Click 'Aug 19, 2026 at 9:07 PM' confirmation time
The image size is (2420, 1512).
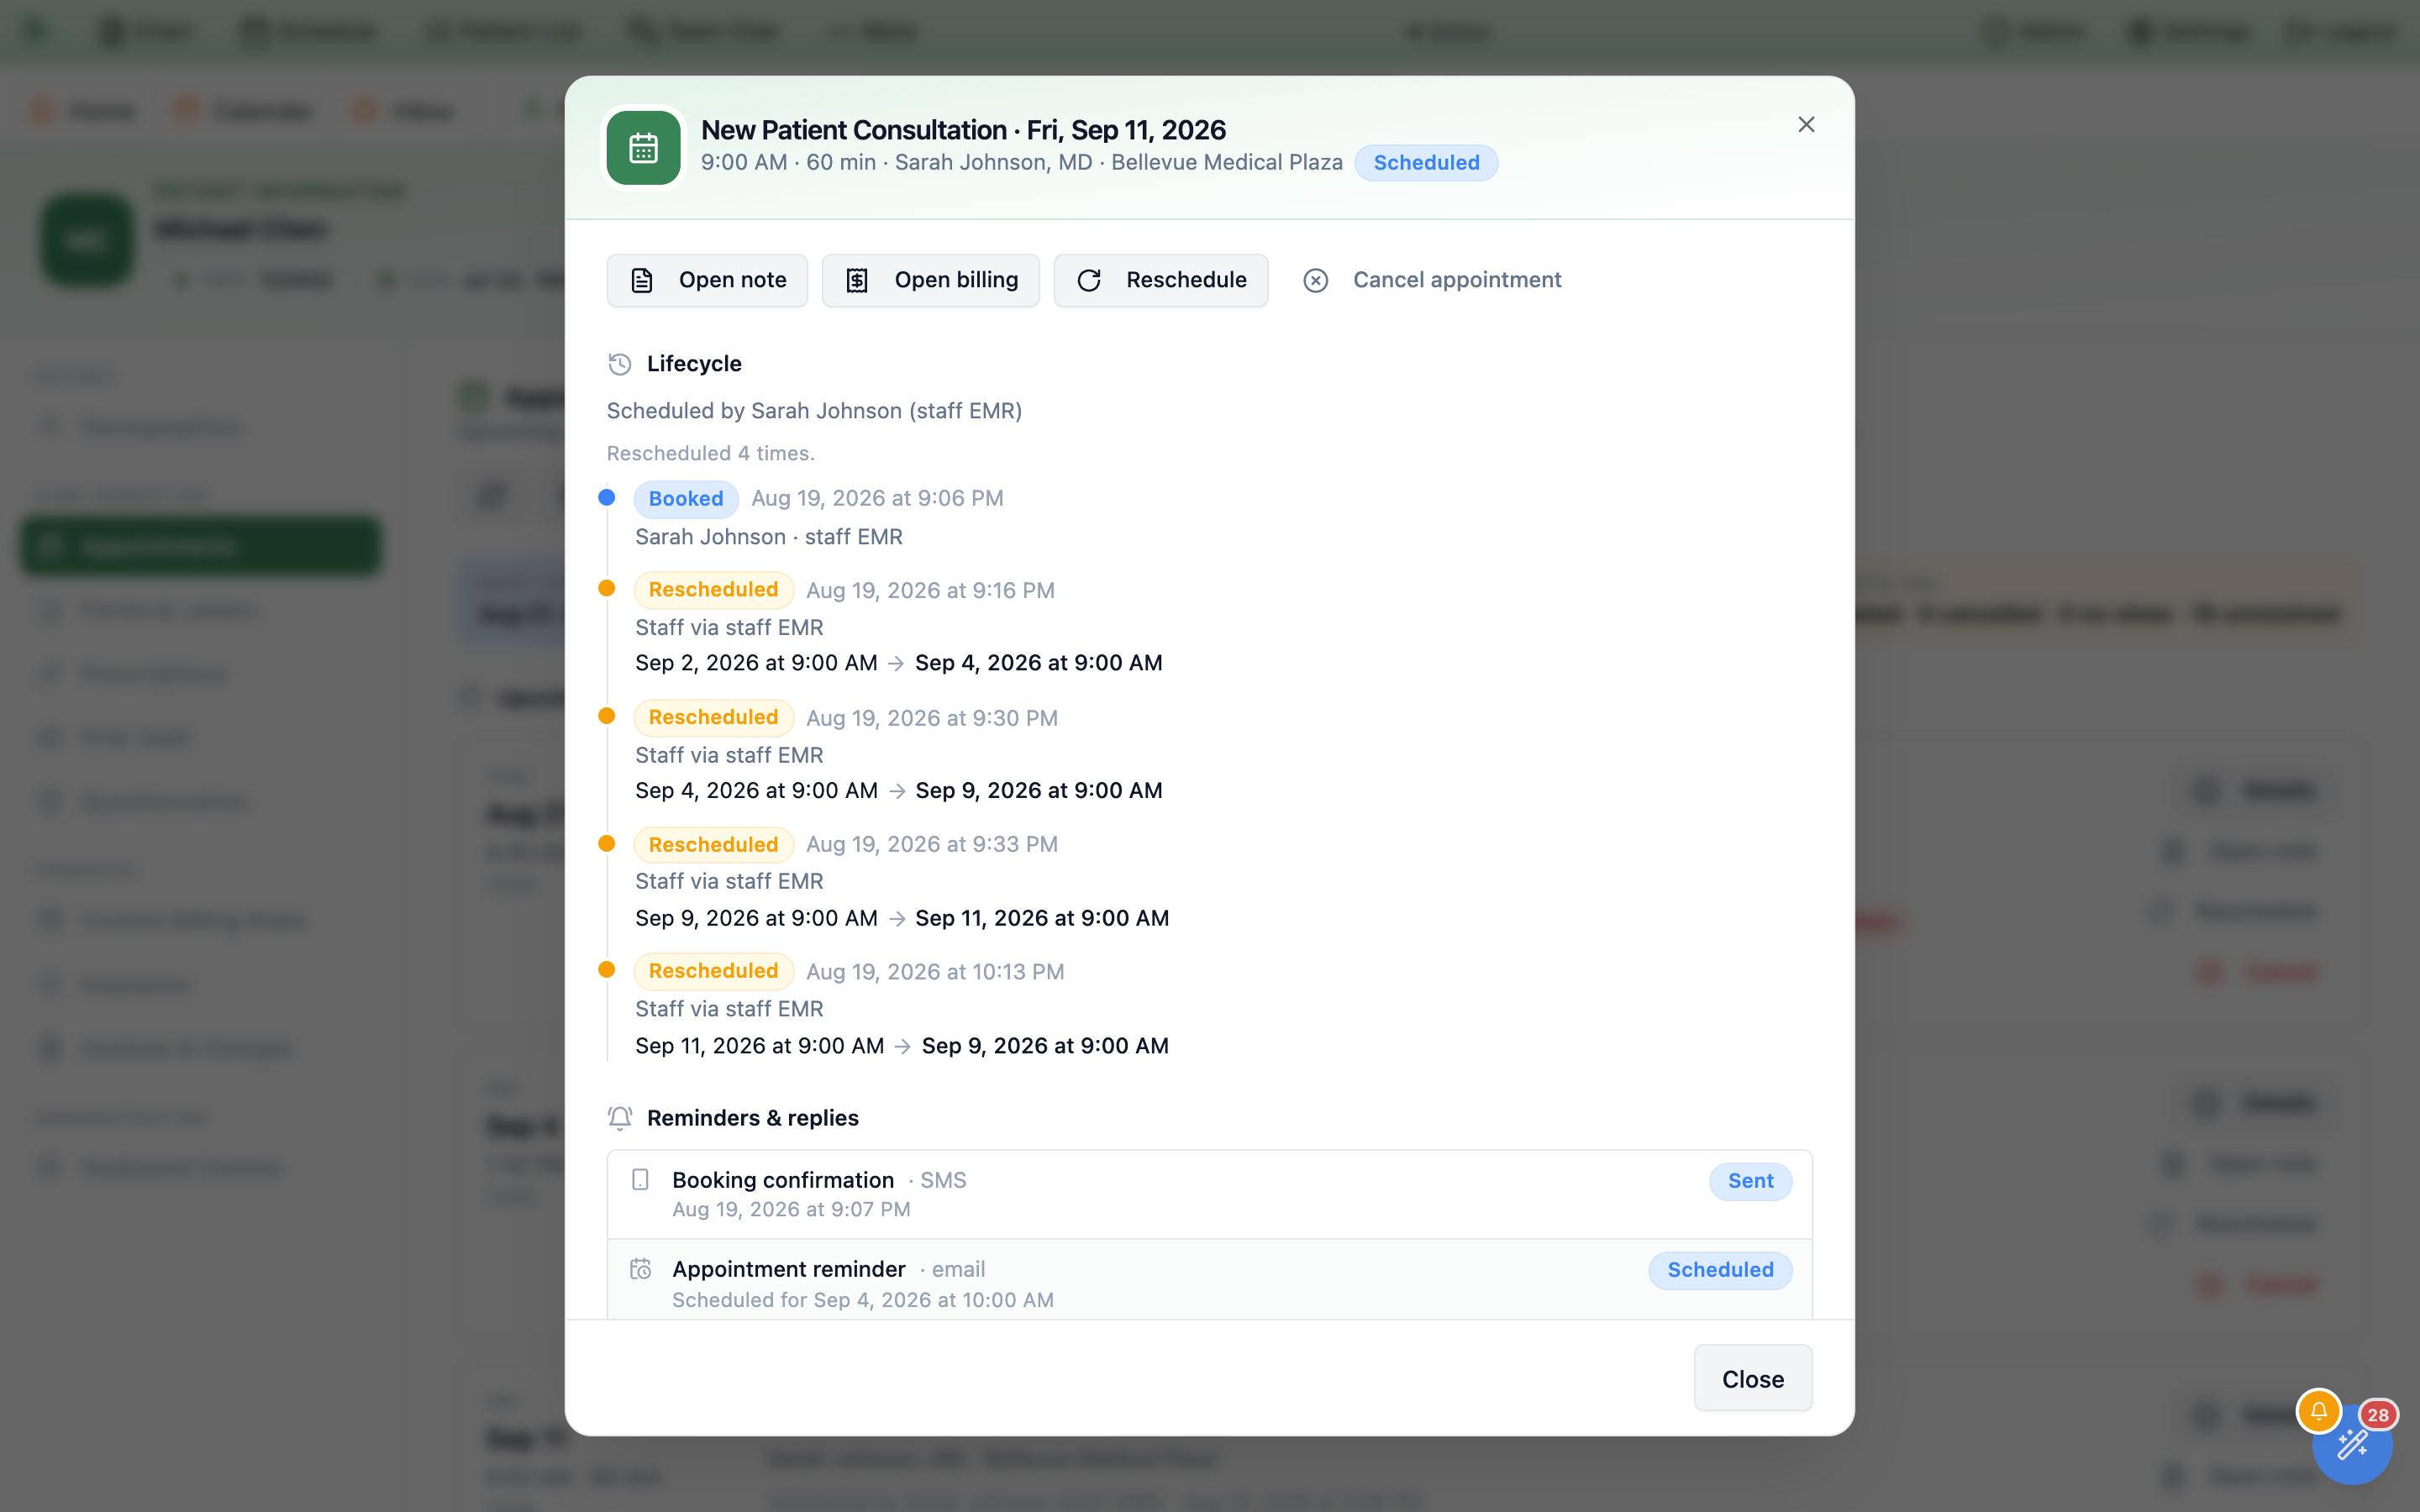click(791, 1209)
